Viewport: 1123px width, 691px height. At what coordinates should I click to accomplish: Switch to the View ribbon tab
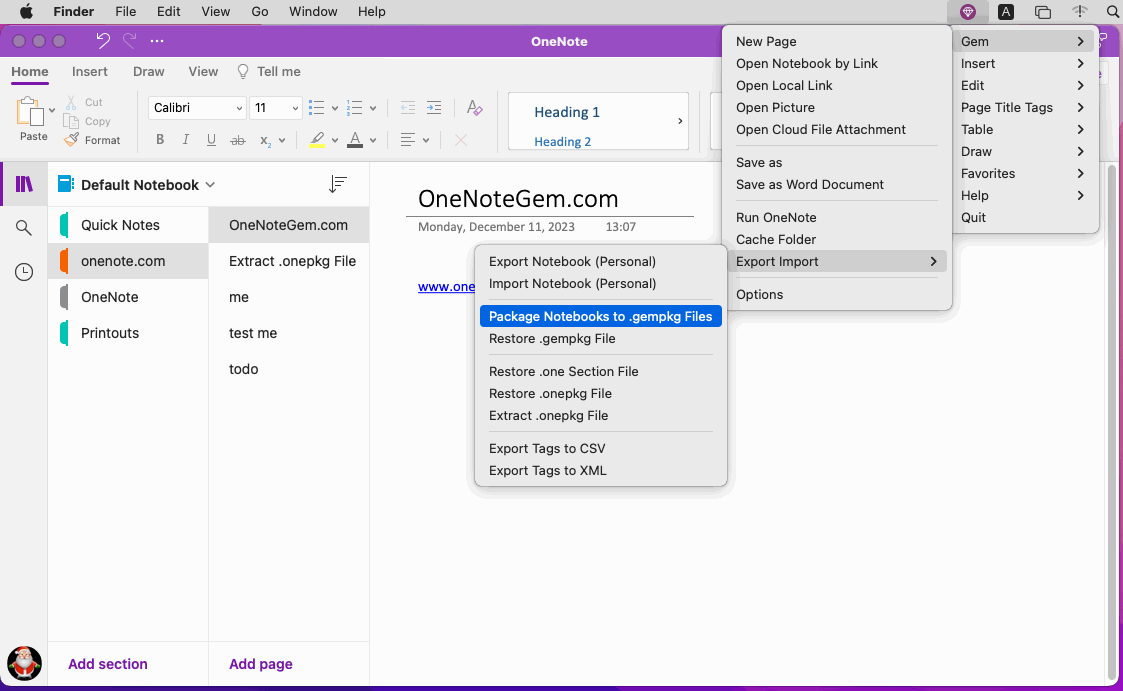tap(203, 72)
